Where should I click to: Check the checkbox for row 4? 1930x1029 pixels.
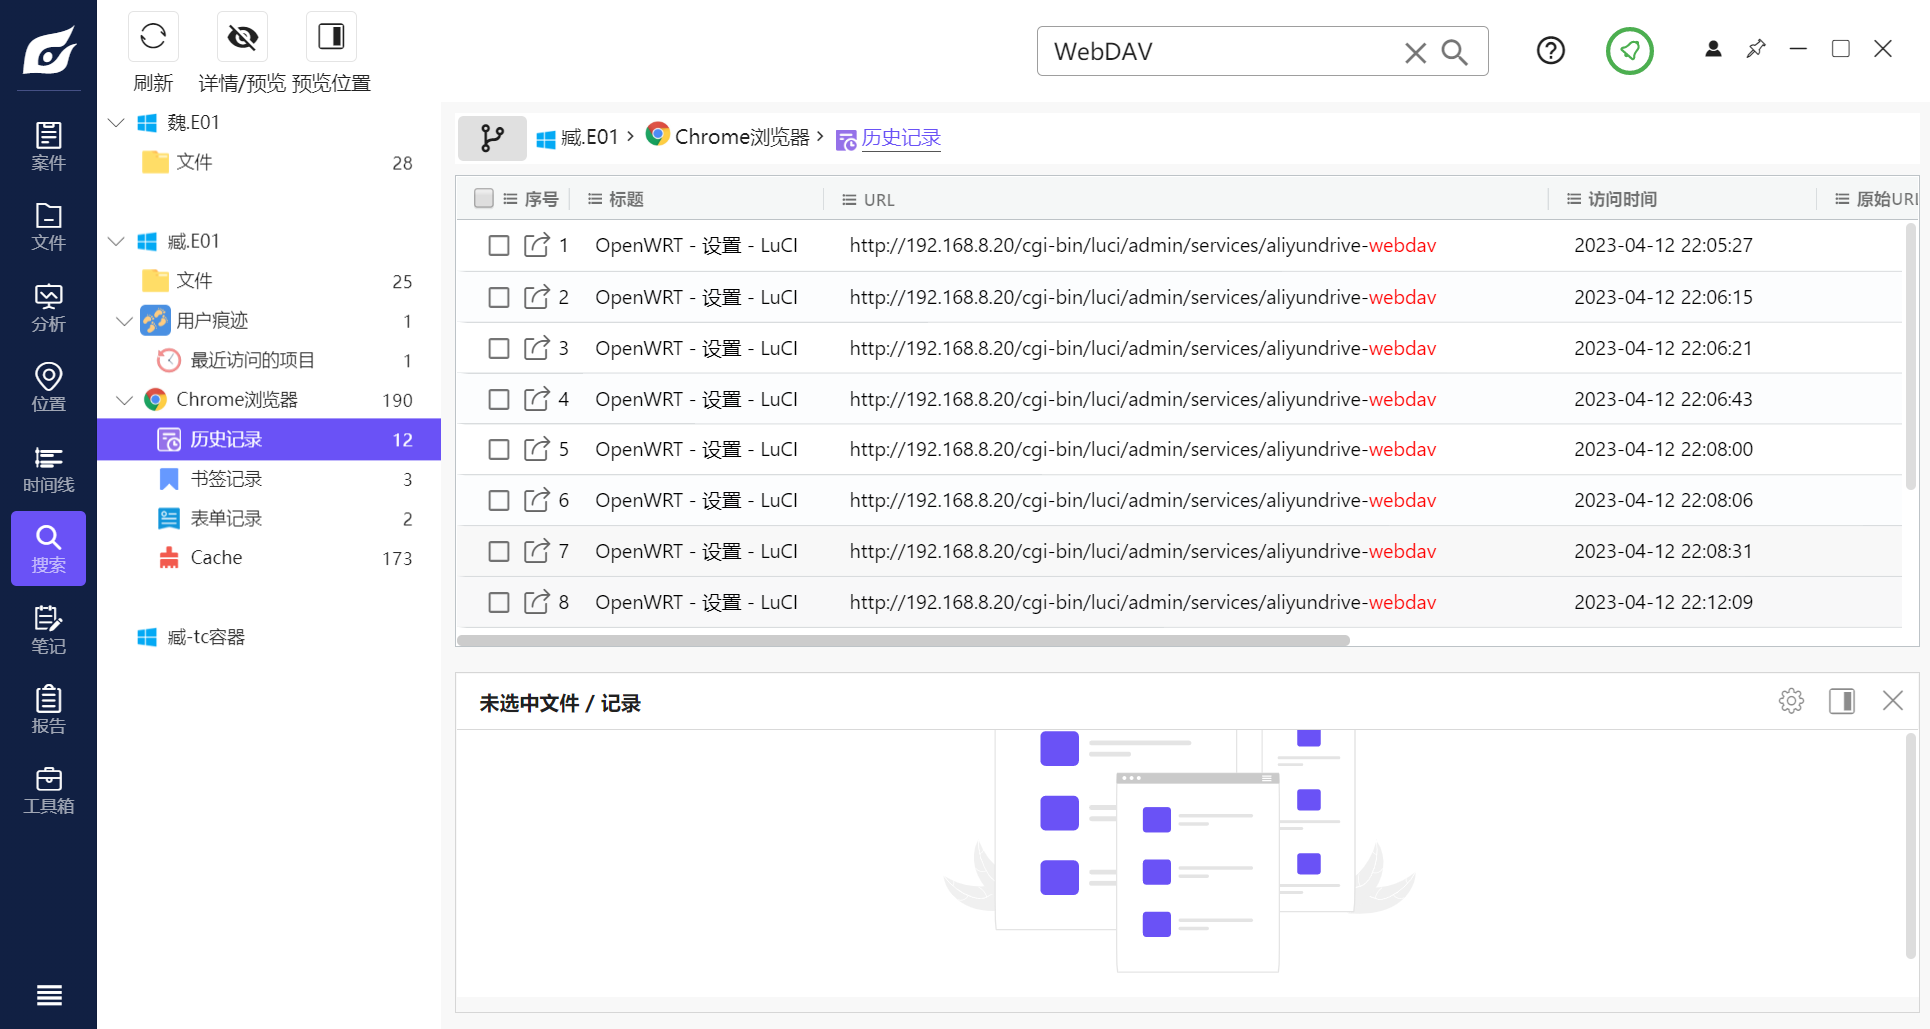499,399
